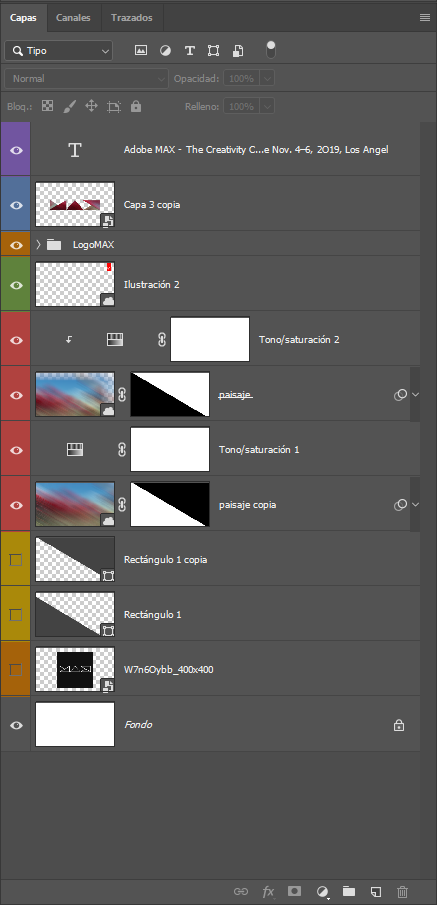Switch to the Canales tab
The width and height of the screenshot is (437, 905).
tap(73, 18)
